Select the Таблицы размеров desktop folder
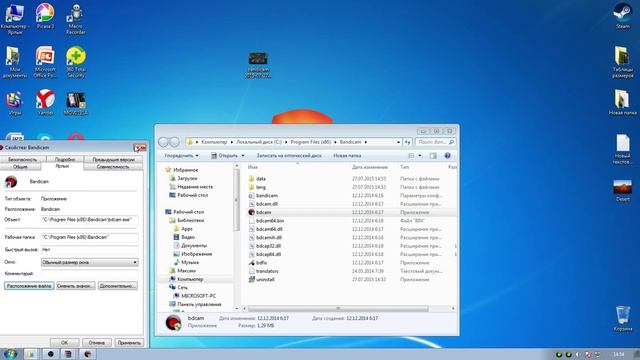Screen dimensions: 640x360 (622, 61)
